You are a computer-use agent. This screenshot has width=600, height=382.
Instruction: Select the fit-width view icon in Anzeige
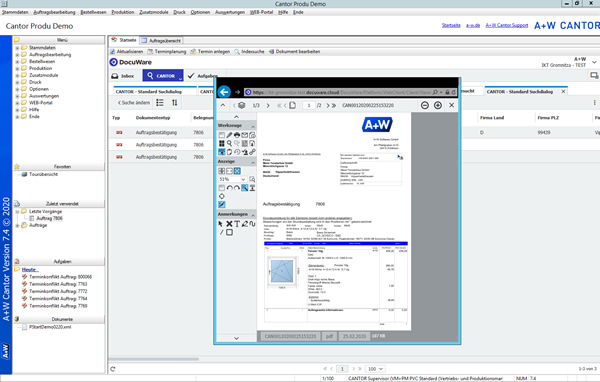[229, 171]
